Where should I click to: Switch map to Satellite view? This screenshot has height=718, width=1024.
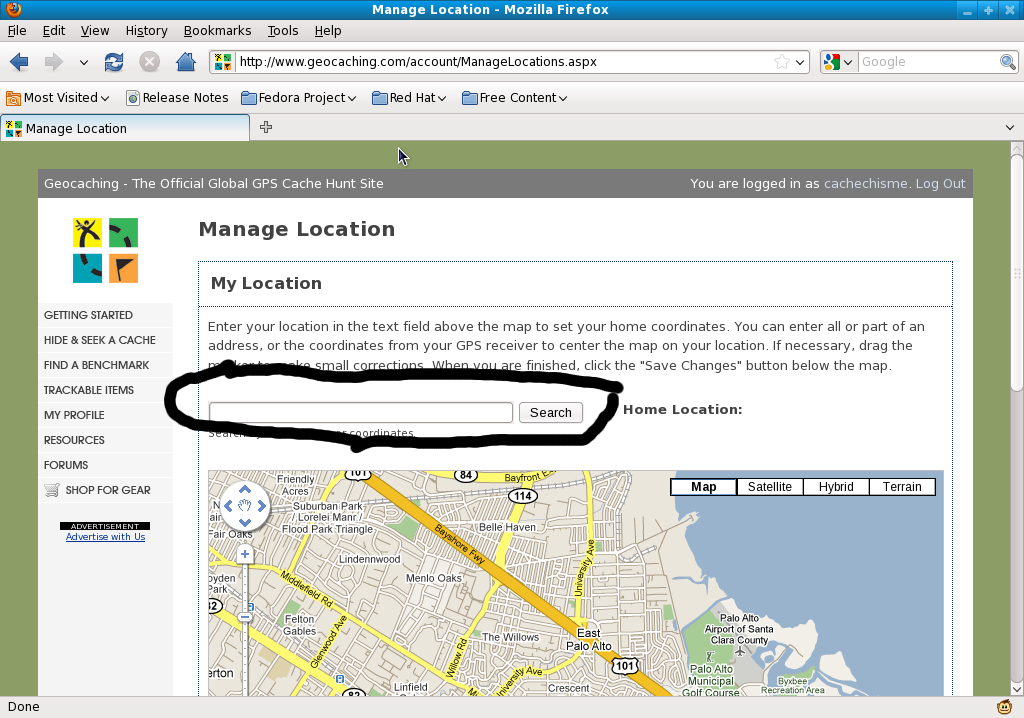(x=769, y=487)
